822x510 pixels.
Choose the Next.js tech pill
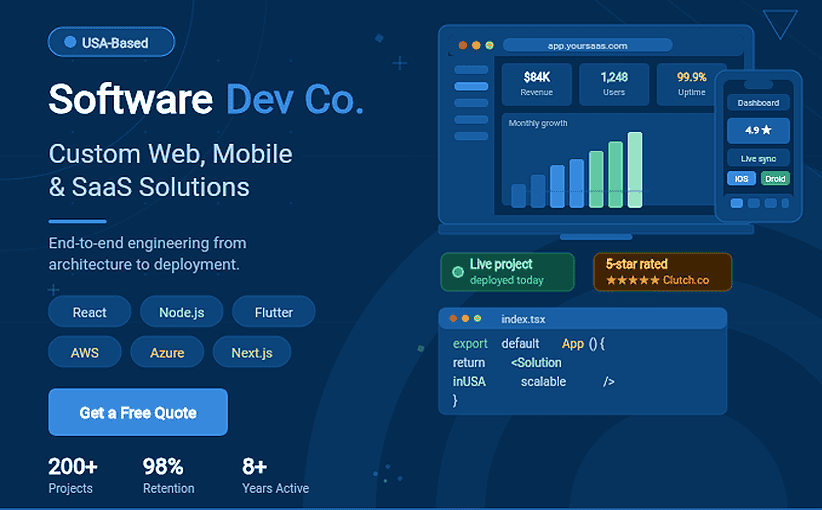coord(252,352)
